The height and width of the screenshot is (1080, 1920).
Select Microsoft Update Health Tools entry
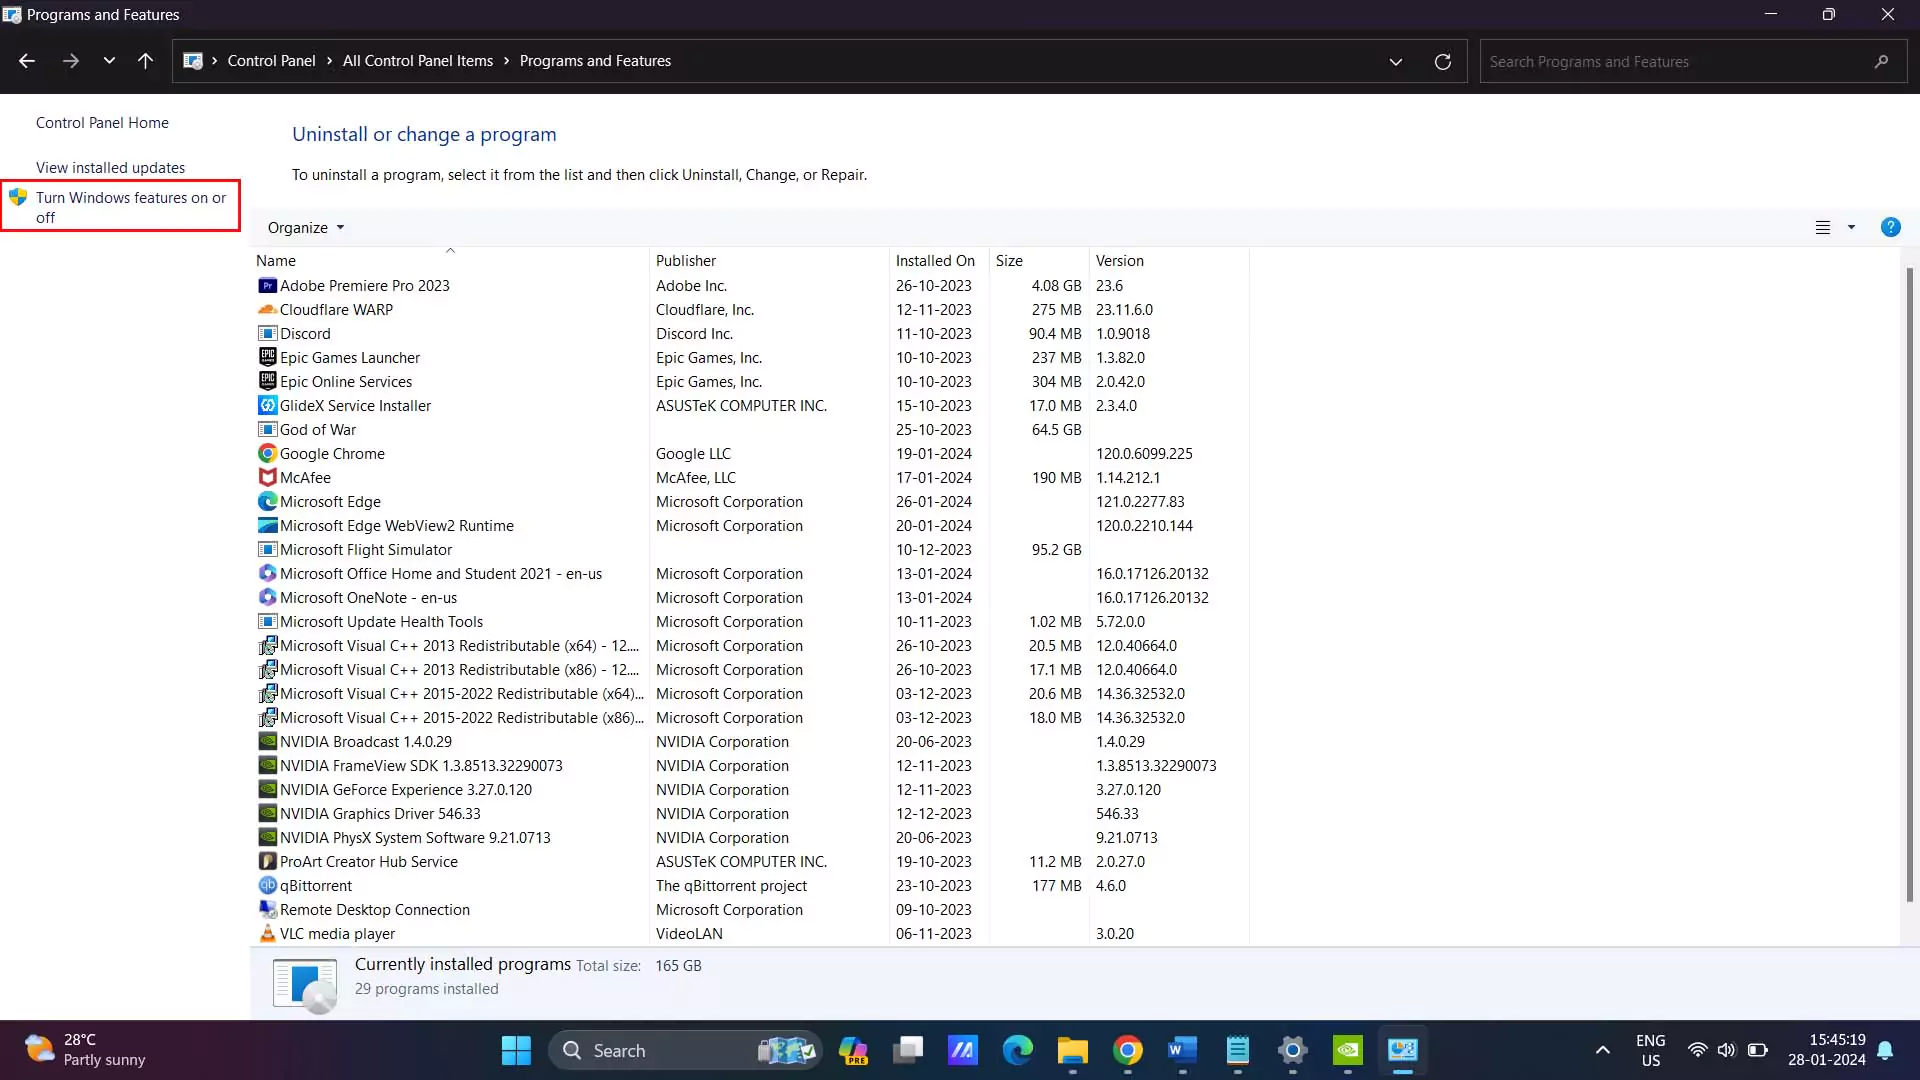pyautogui.click(x=381, y=622)
